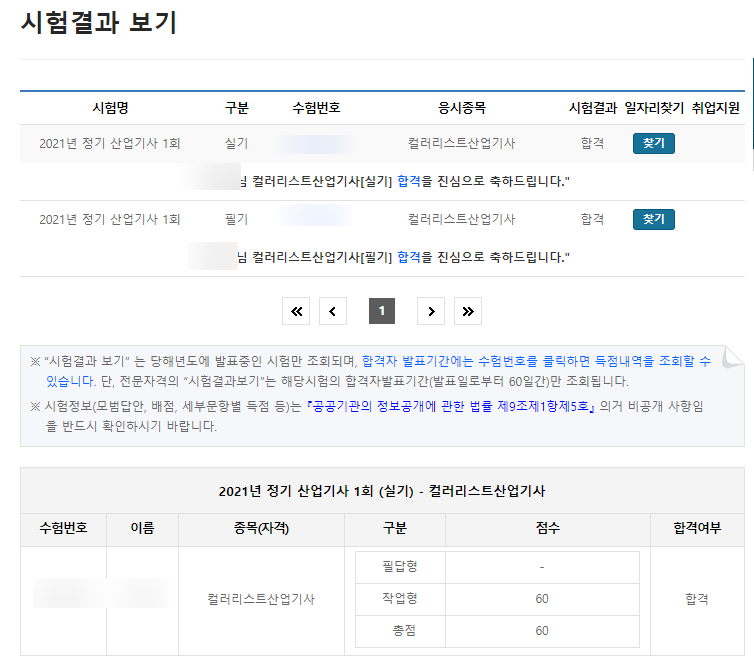This screenshot has height=665, width=754.
Task: Click 찾기 button in the 필기 row
Action: [653, 219]
